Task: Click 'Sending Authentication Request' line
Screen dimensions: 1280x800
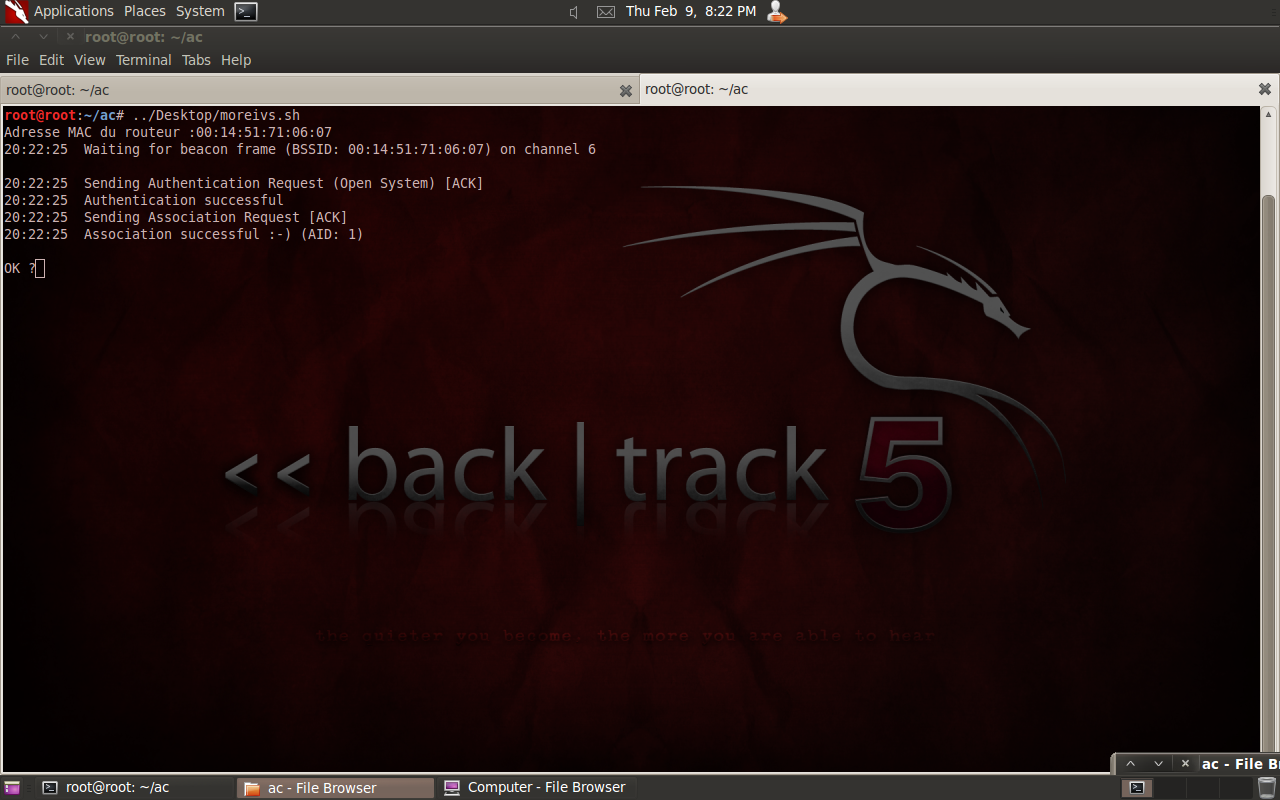Action: pyautogui.click(x=244, y=183)
